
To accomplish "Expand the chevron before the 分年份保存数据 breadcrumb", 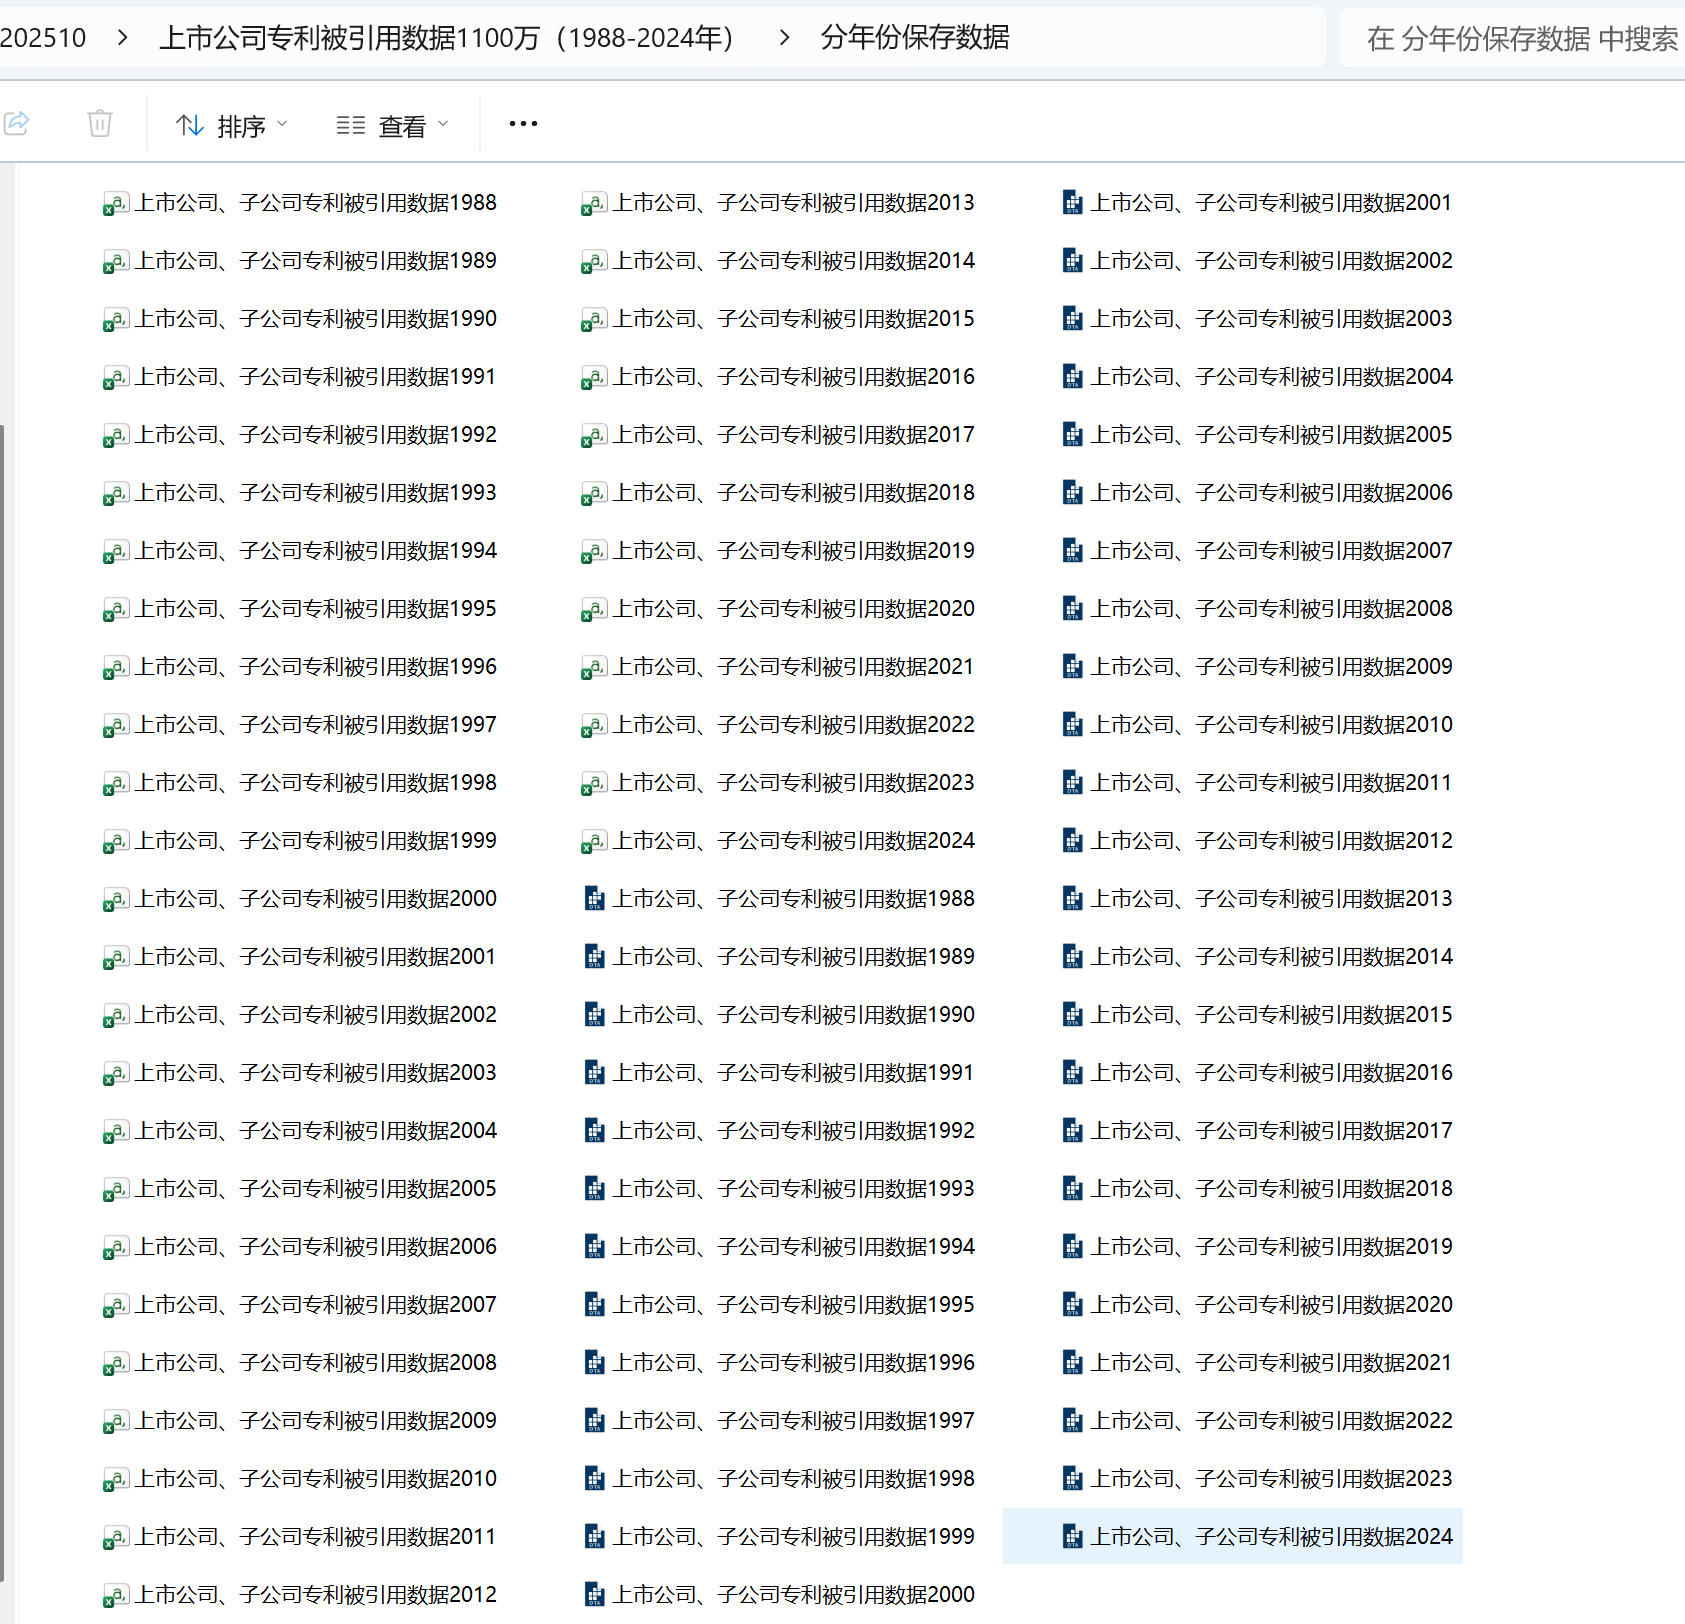I will click(784, 38).
